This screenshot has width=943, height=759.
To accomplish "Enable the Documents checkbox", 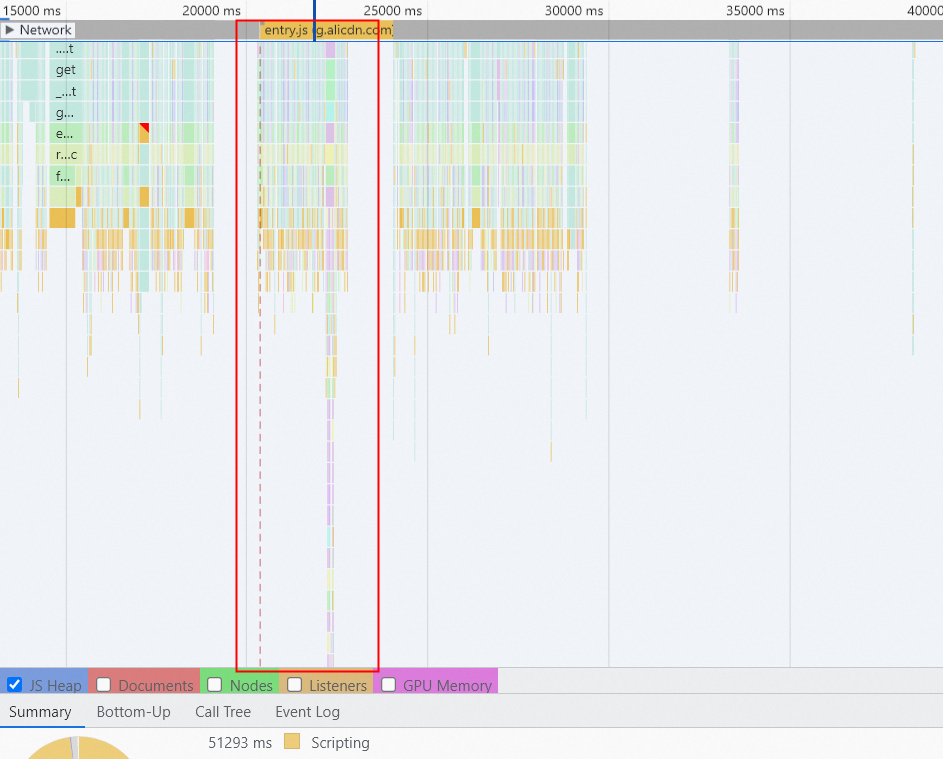I will (103, 684).
